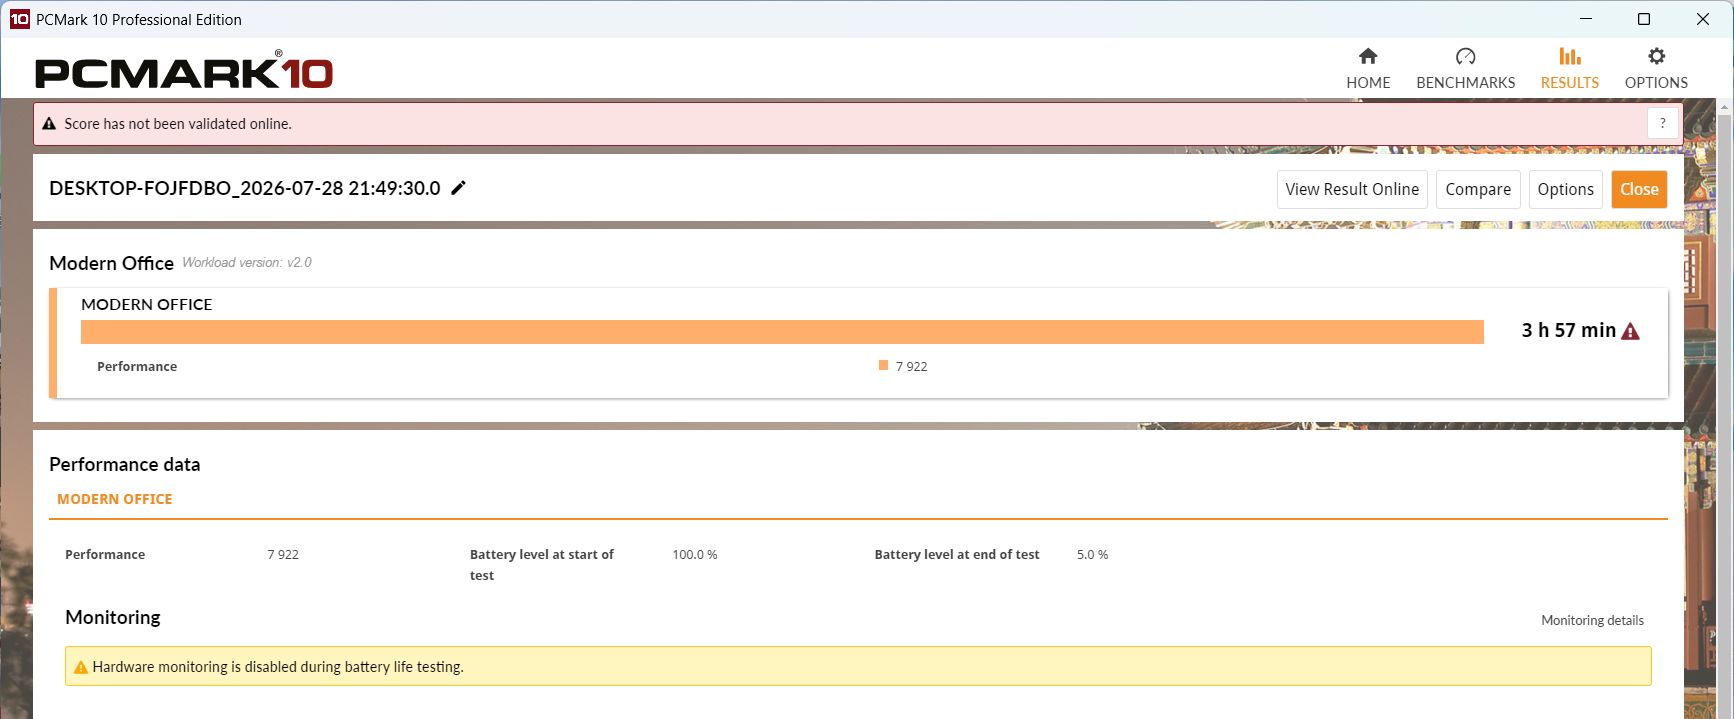Image resolution: width=1734 pixels, height=719 pixels.
Task: Click the MODERN OFFICE label above bar
Action: coord(146,304)
